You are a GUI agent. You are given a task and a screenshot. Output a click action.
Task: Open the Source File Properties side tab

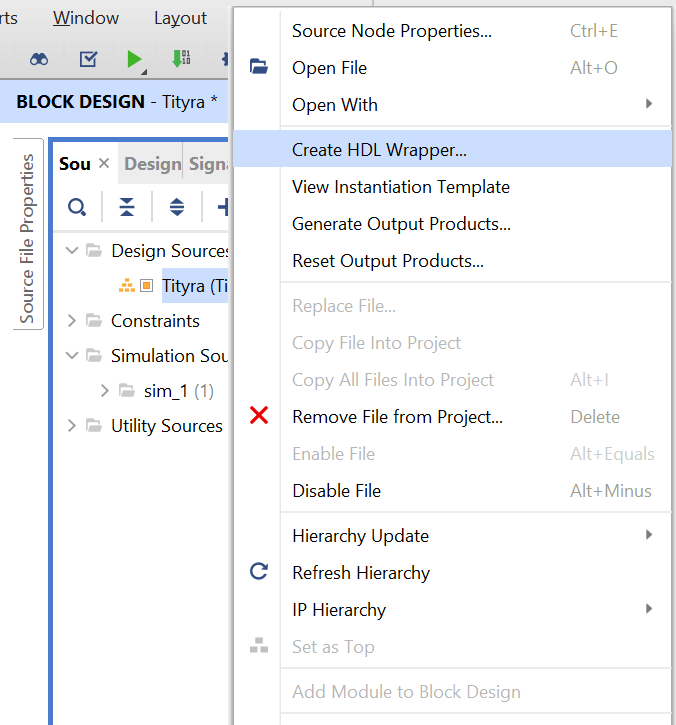pos(27,238)
